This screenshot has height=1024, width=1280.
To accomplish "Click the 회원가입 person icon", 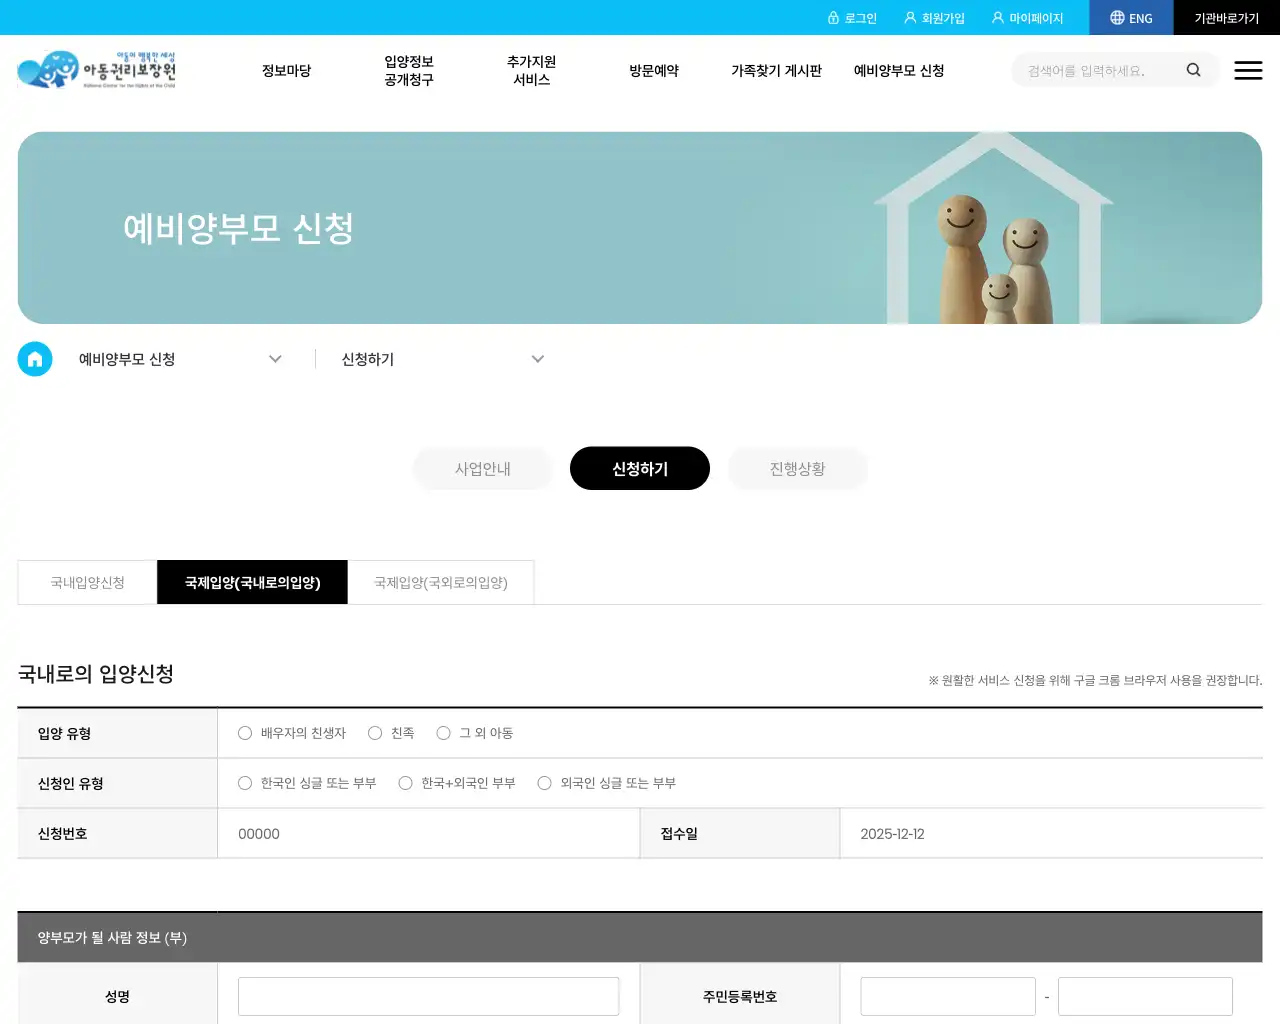I will click(x=909, y=17).
